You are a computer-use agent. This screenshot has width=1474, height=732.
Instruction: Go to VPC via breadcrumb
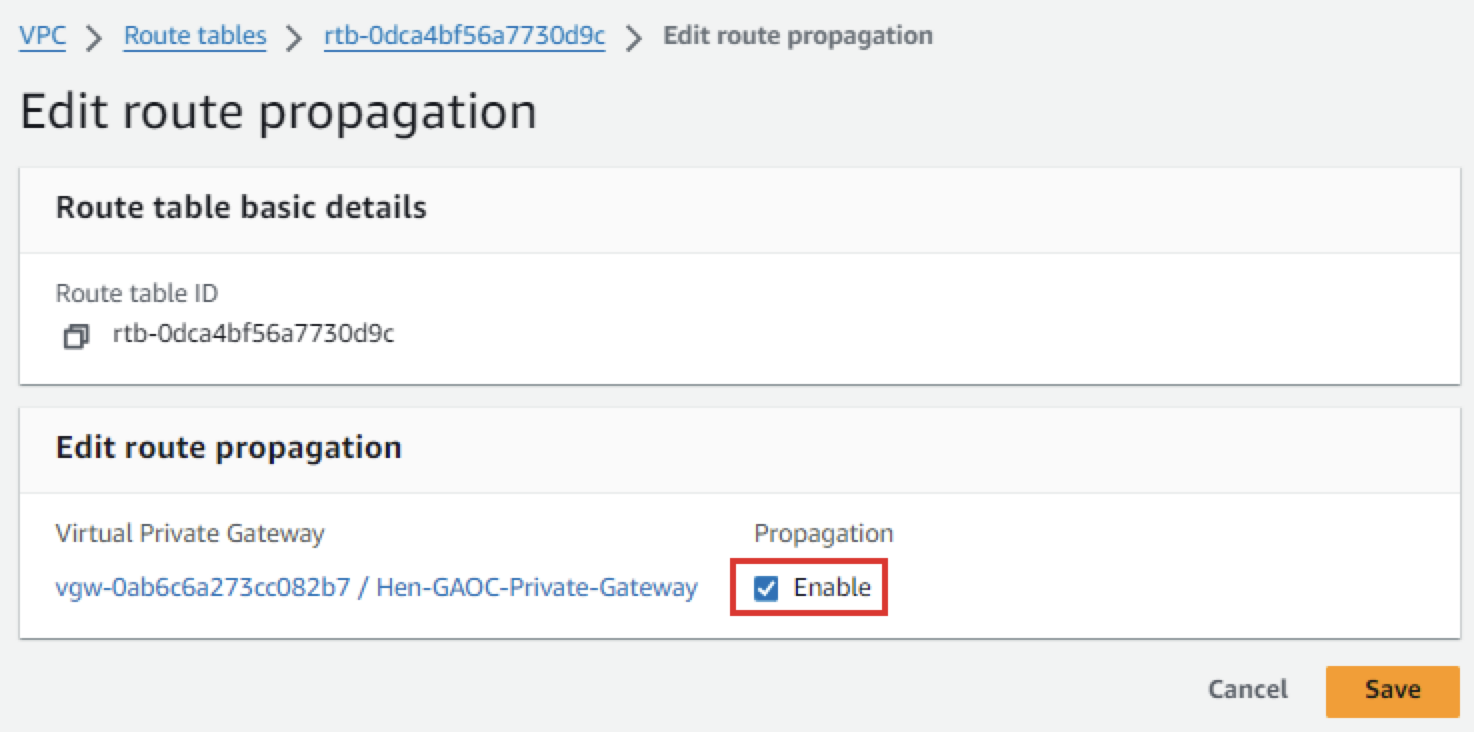point(42,36)
